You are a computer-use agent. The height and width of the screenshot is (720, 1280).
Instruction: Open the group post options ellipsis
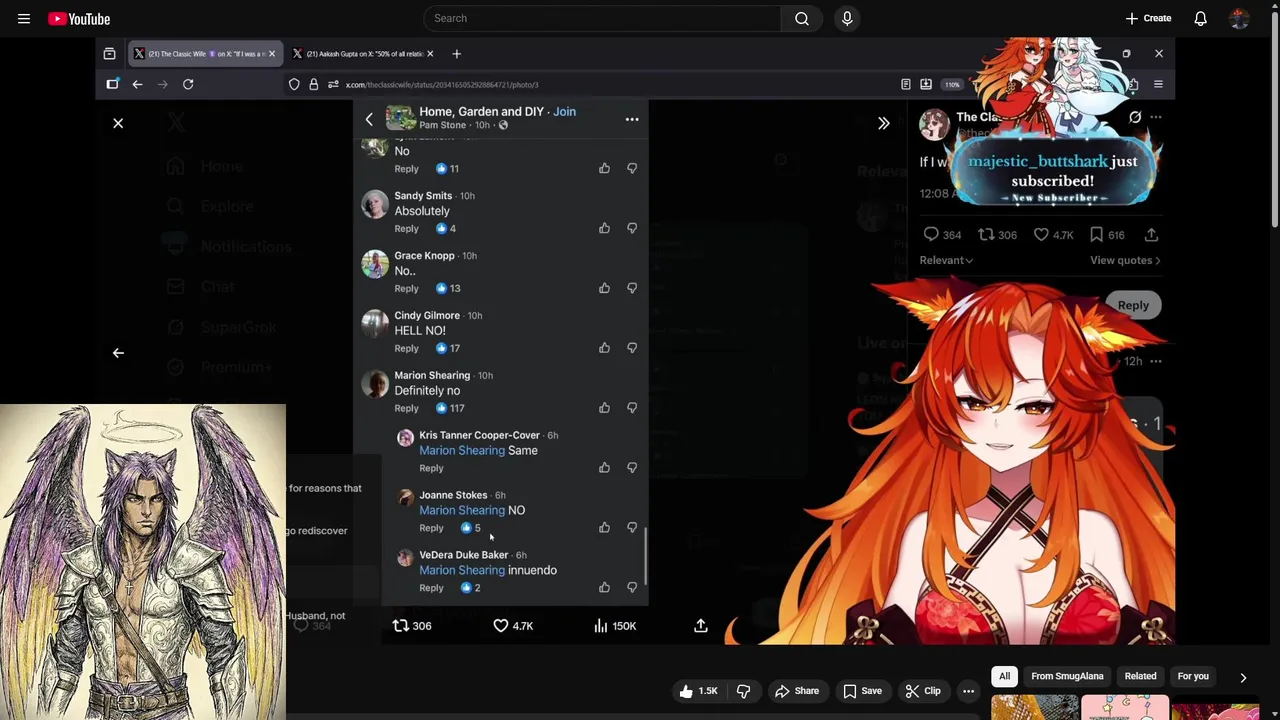pos(632,119)
